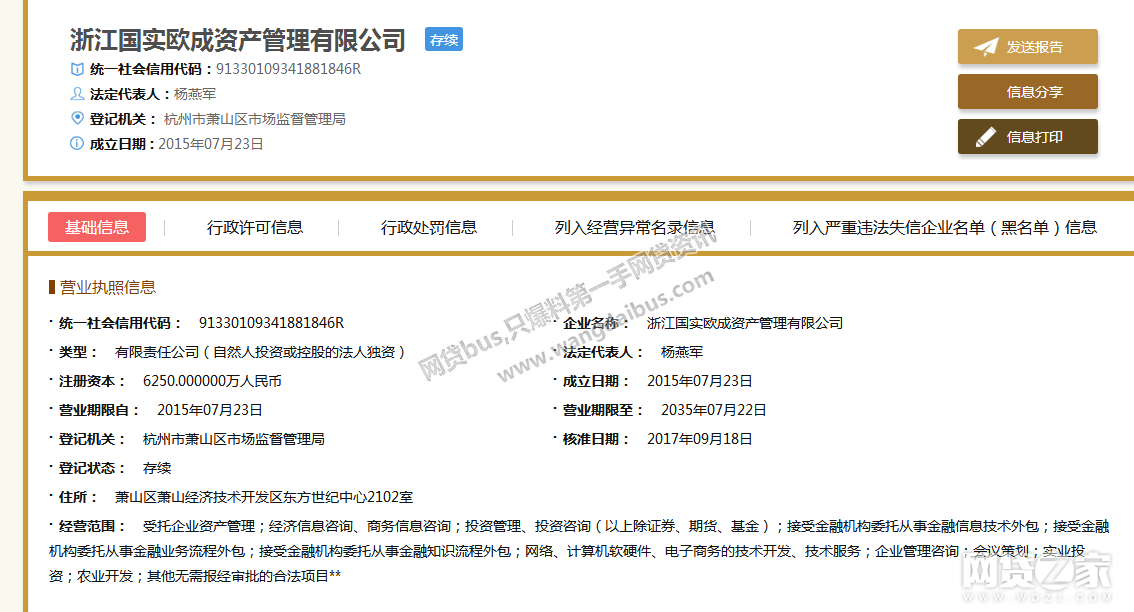View the 列入经营异常名录信息 tab
Screen dimensions: 1134x612
(x=634, y=227)
